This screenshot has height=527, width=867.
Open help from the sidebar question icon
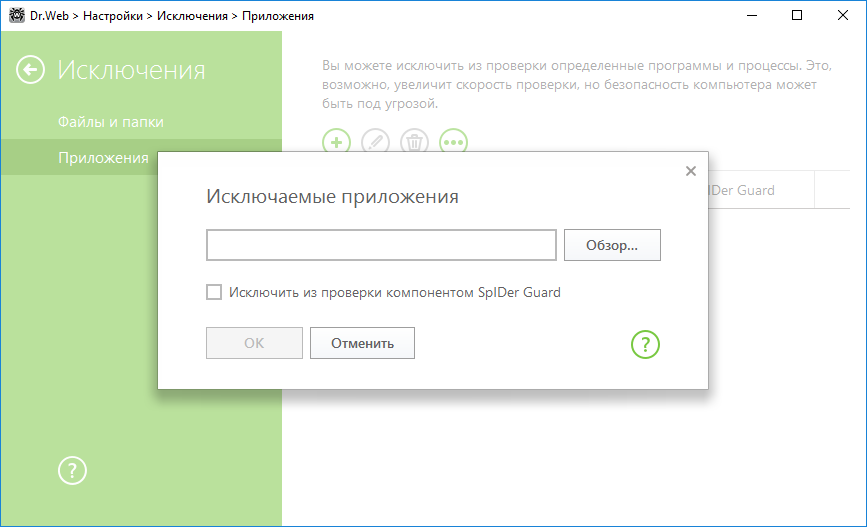(72, 471)
